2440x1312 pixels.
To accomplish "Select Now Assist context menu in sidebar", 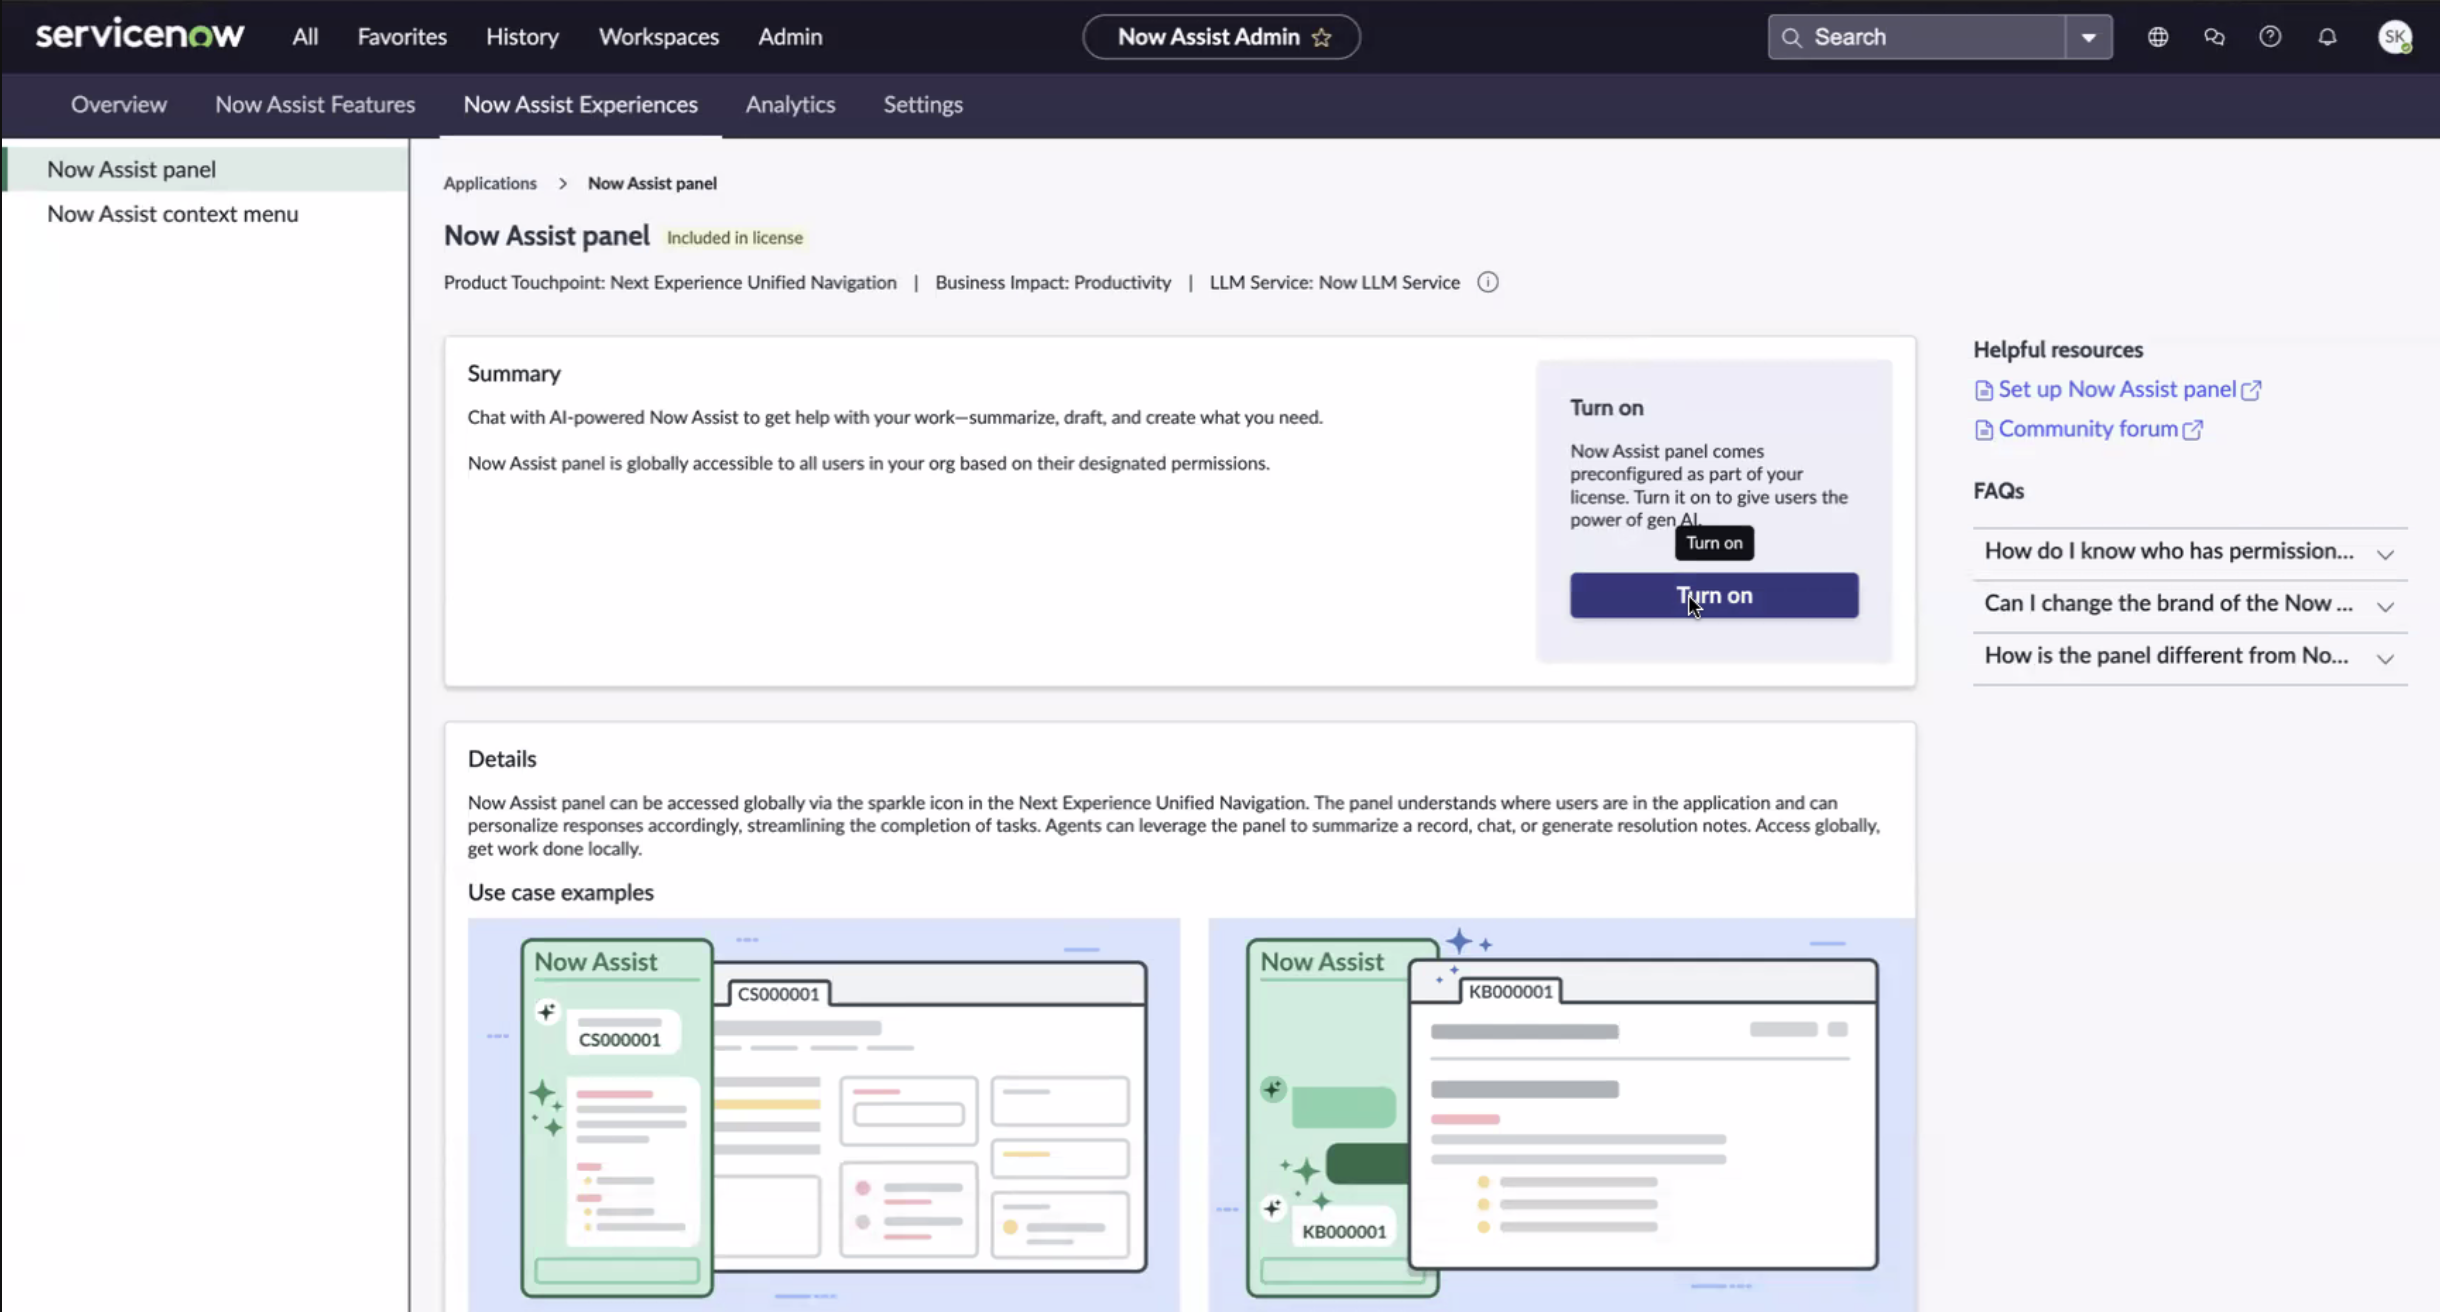I will click(x=206, y=214).
